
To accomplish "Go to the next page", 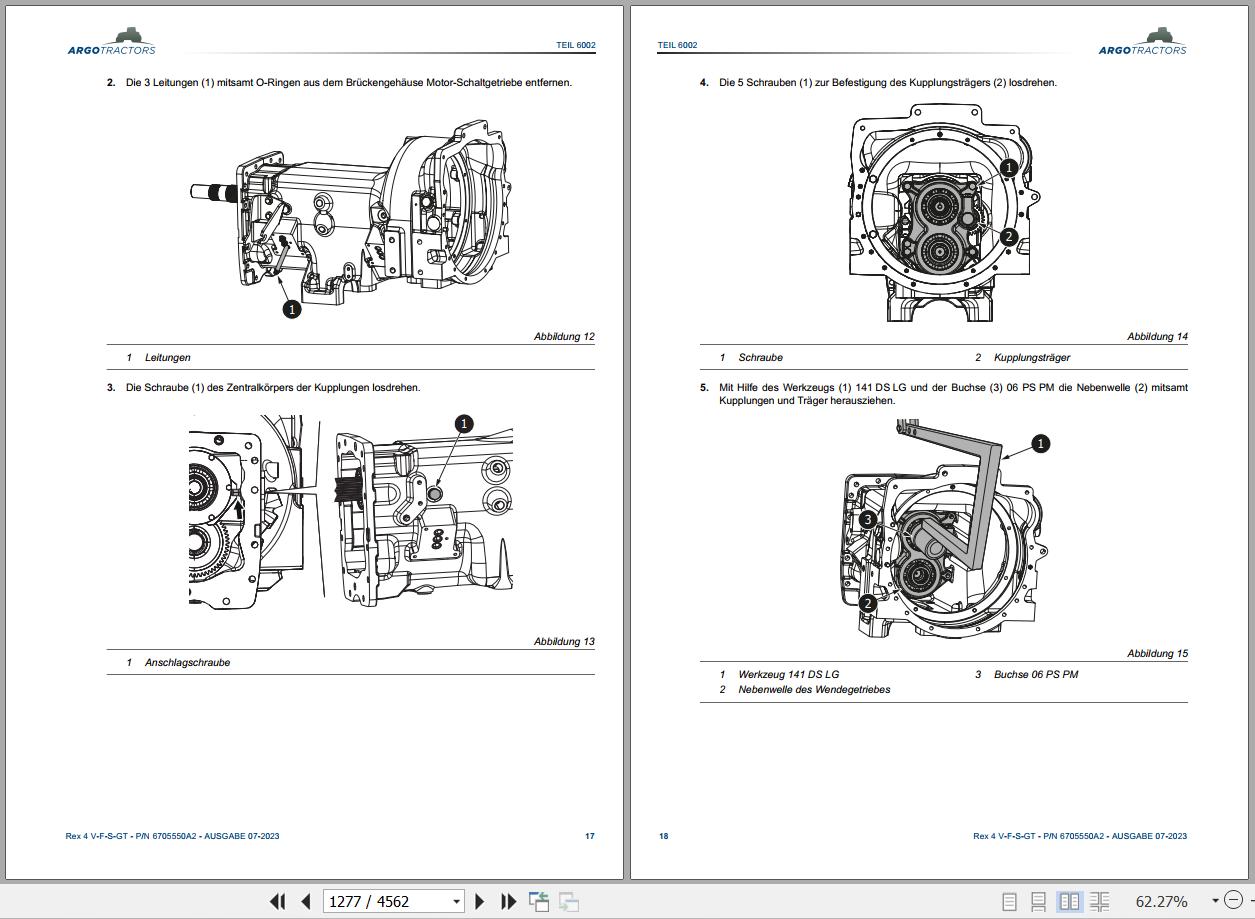I will [480, 901].
